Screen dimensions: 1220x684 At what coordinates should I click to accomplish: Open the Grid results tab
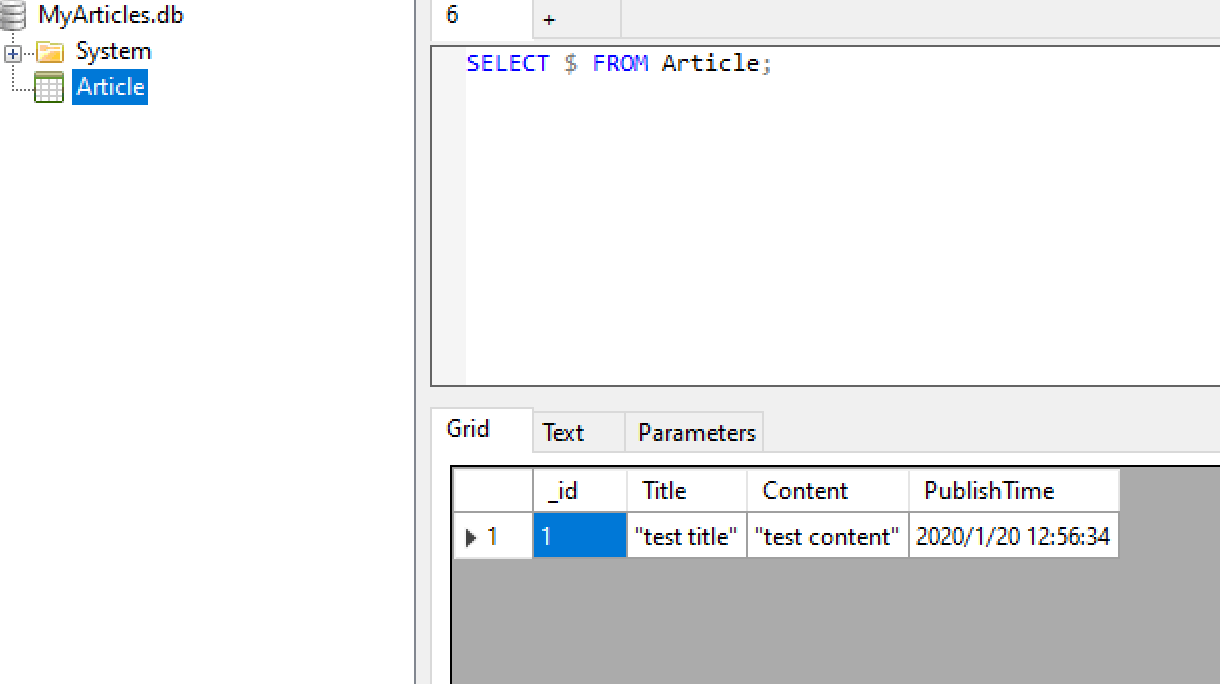481,430
